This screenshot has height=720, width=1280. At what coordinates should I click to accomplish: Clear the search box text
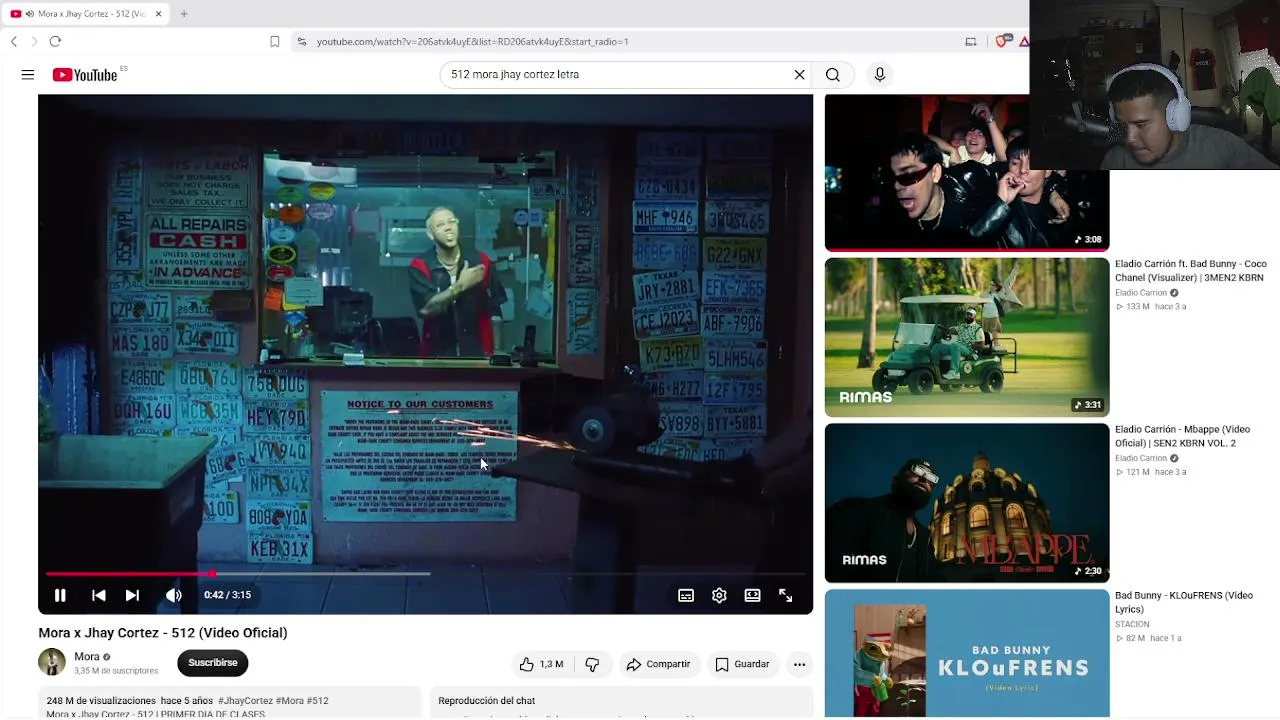pyautogui.click(x=799, y=74)
